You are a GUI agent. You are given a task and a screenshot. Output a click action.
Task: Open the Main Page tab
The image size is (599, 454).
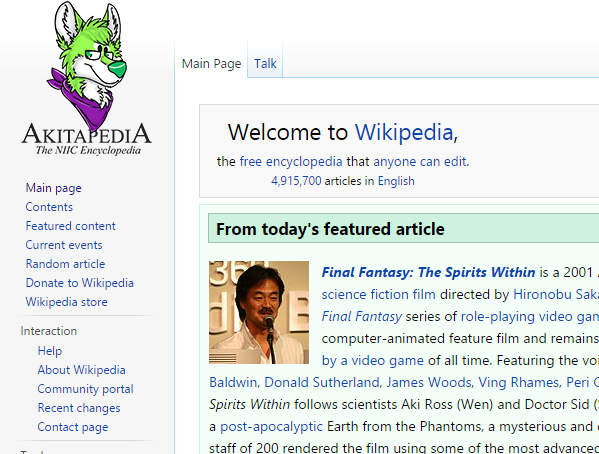[211, 63]
